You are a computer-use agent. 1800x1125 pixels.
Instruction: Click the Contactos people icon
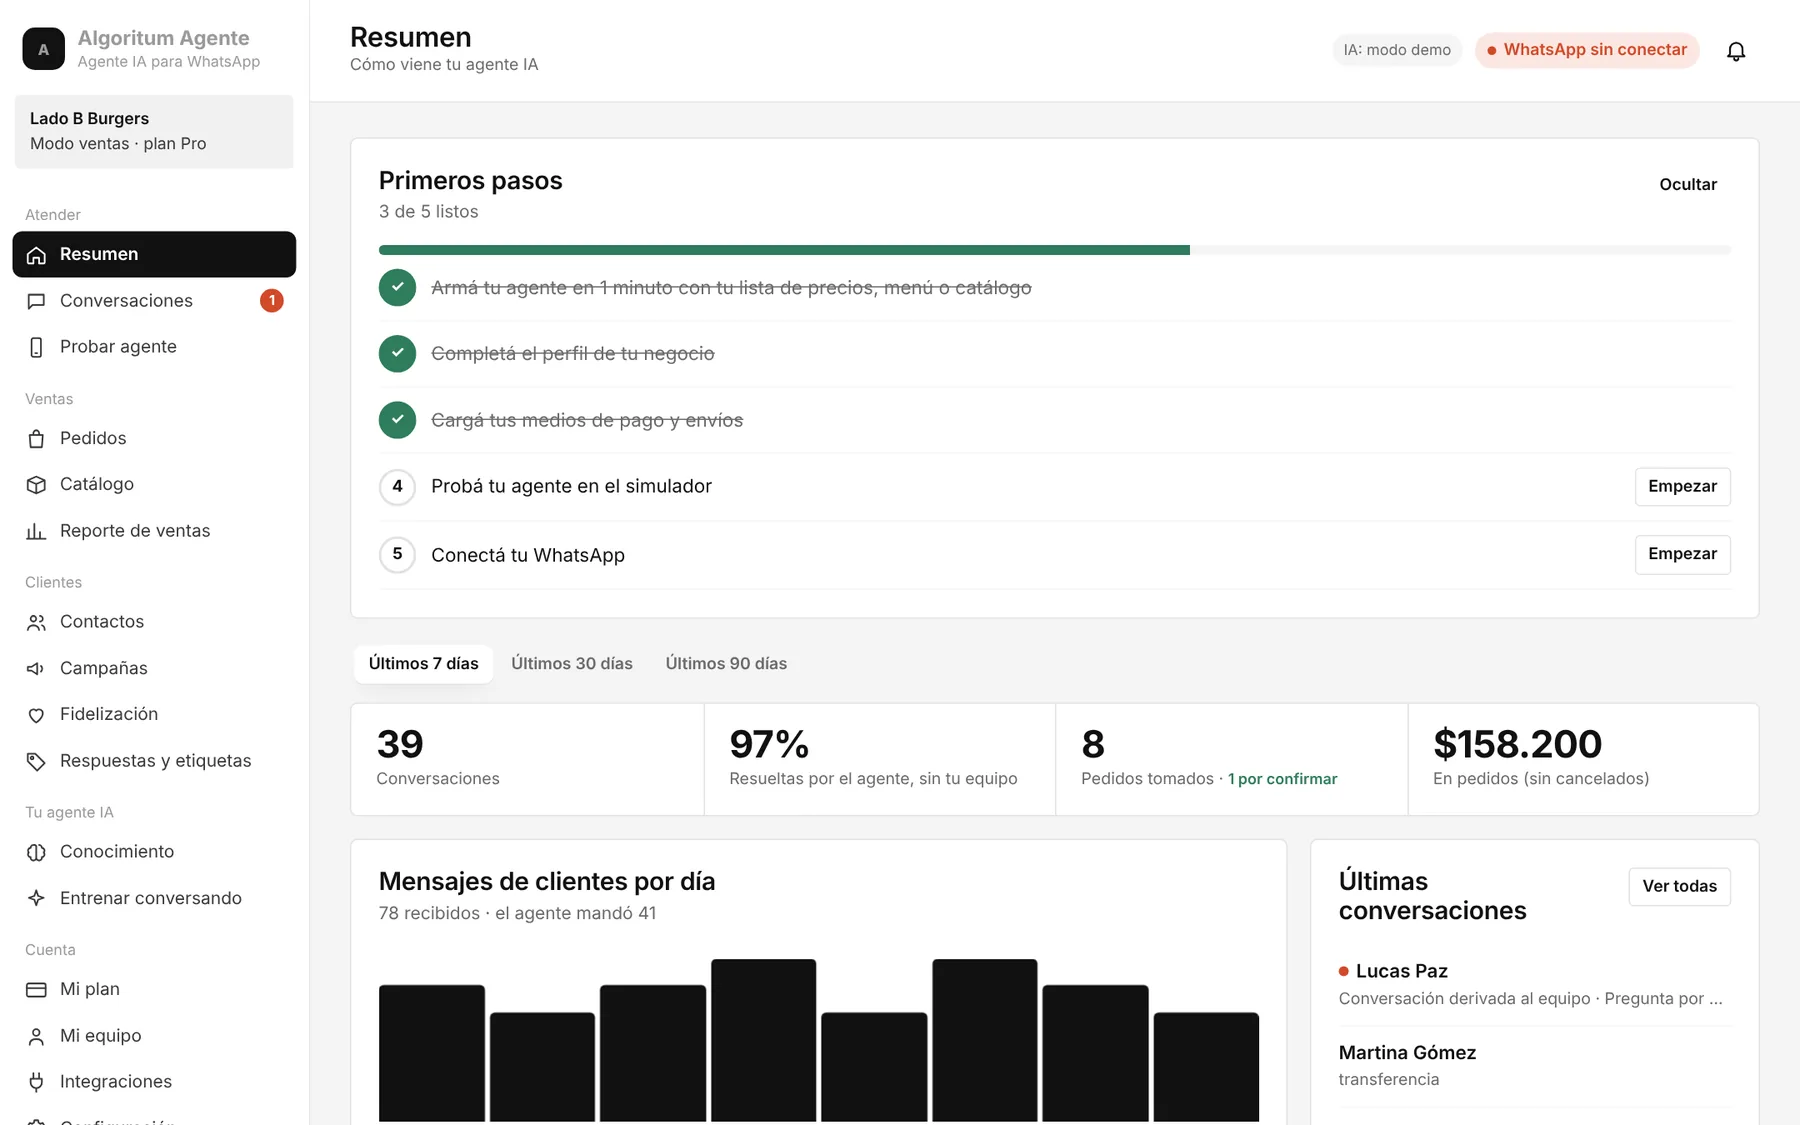pyautogui.click(x=36, y=622)
